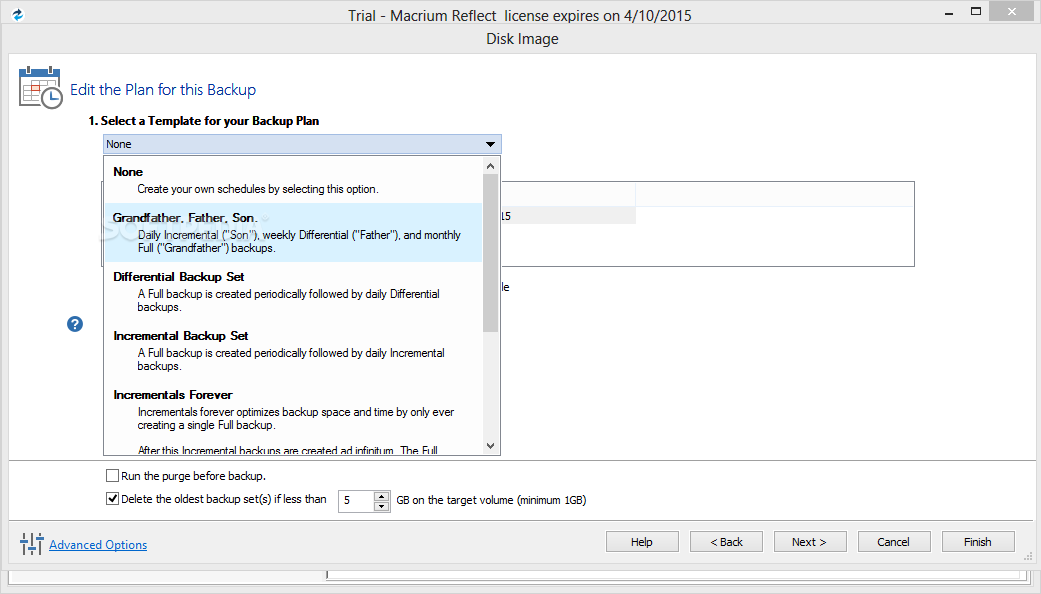The width and height of the screenshot is (1041, 594).
Task: Enable Run the purge before backup
Action: pyautogui.click(x=113, y=476)
